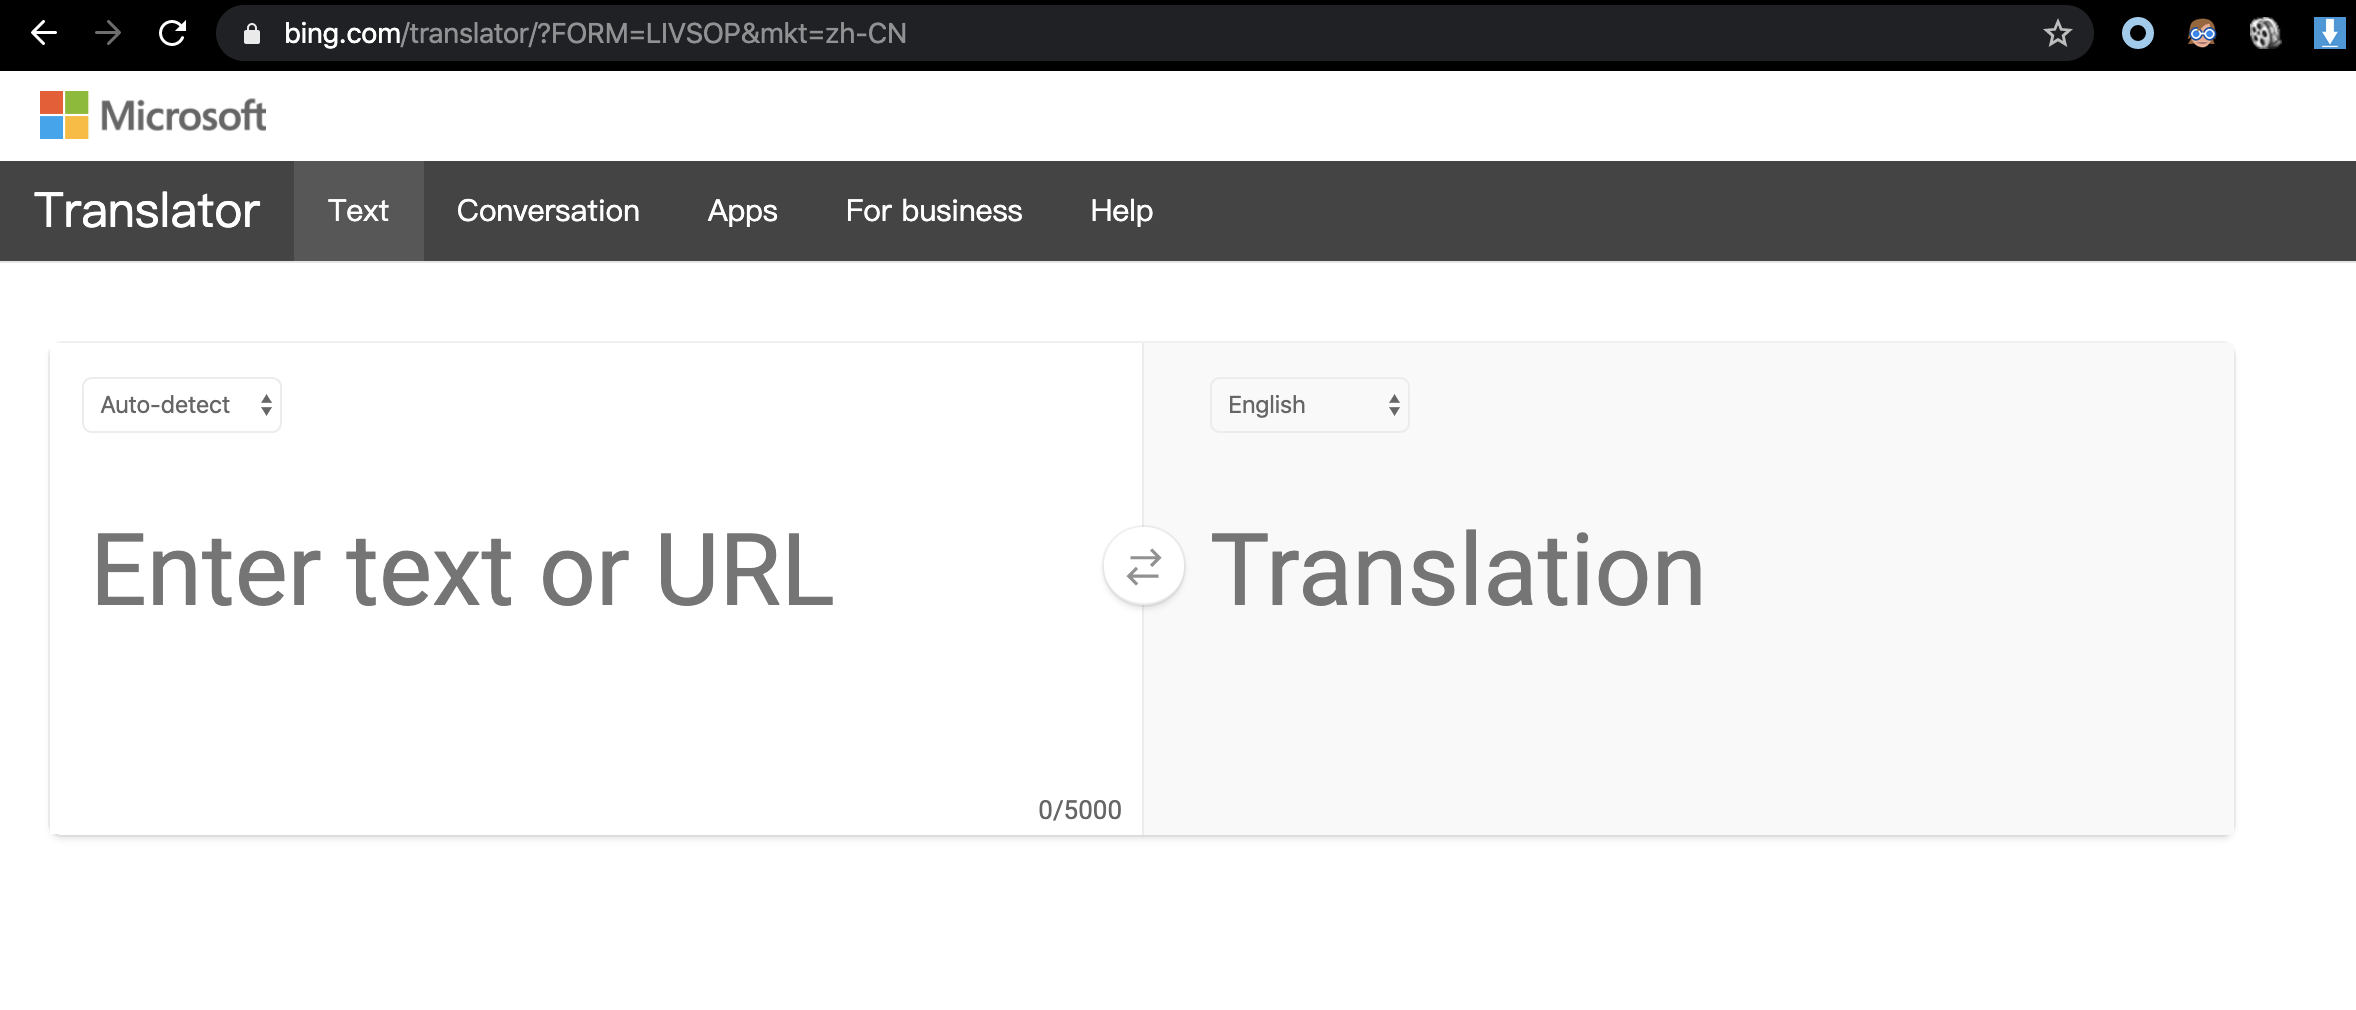View site info via the lock icon
Viewport: 2356px width, 1010px height.
point(252,34)
